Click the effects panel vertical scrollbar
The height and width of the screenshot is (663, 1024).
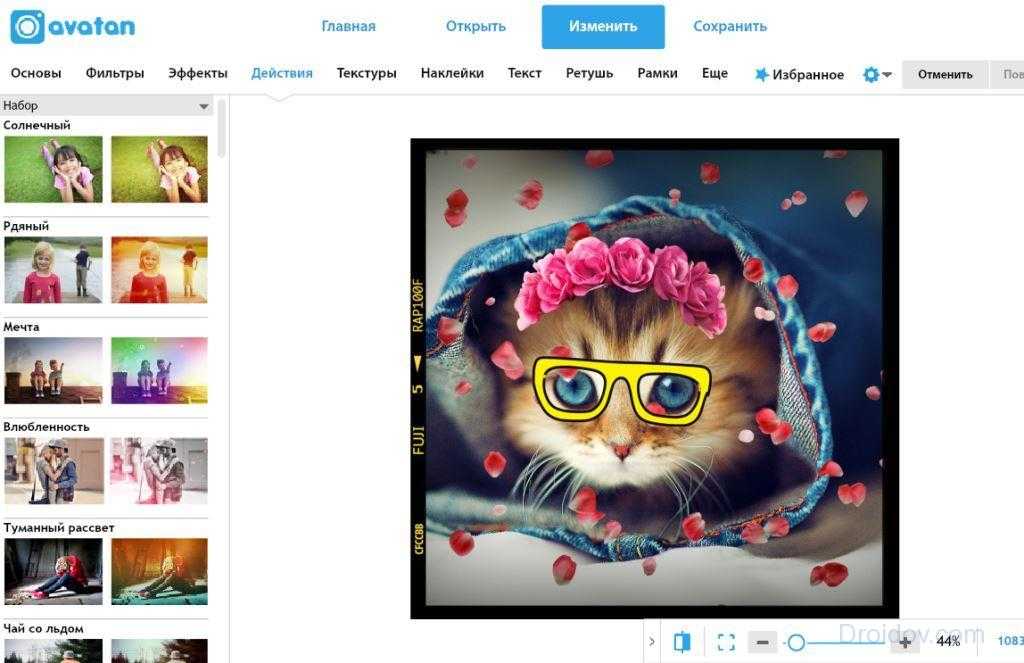coord(221,130)
